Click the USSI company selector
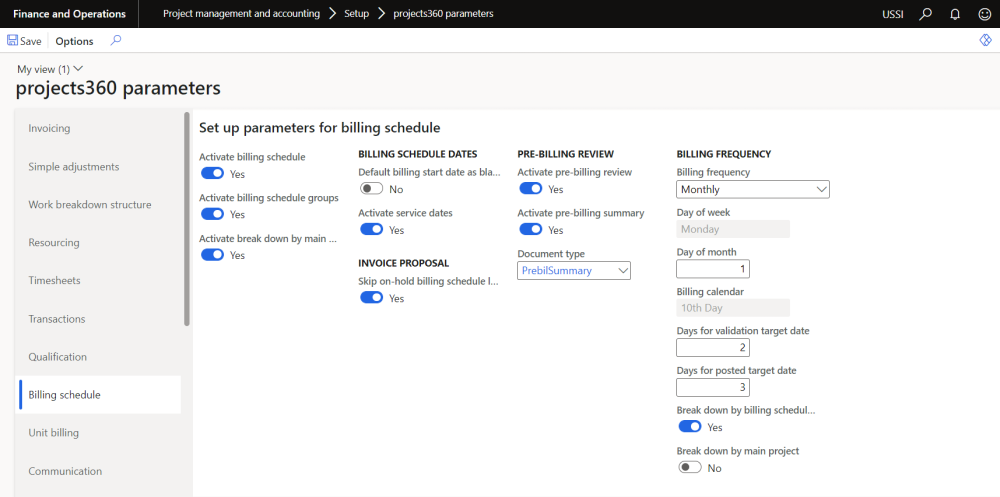1000x497 pixels. (893, 14)
